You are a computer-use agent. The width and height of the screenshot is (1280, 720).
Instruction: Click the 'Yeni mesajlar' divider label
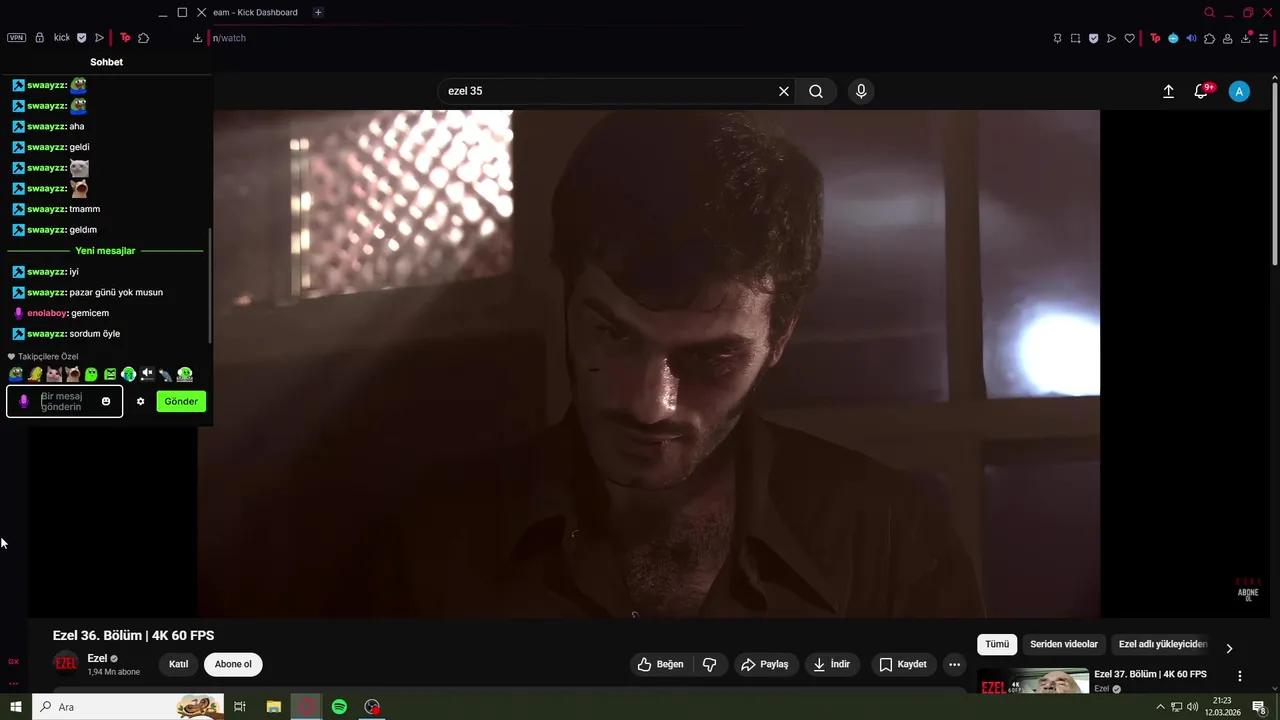coord(105,251)
